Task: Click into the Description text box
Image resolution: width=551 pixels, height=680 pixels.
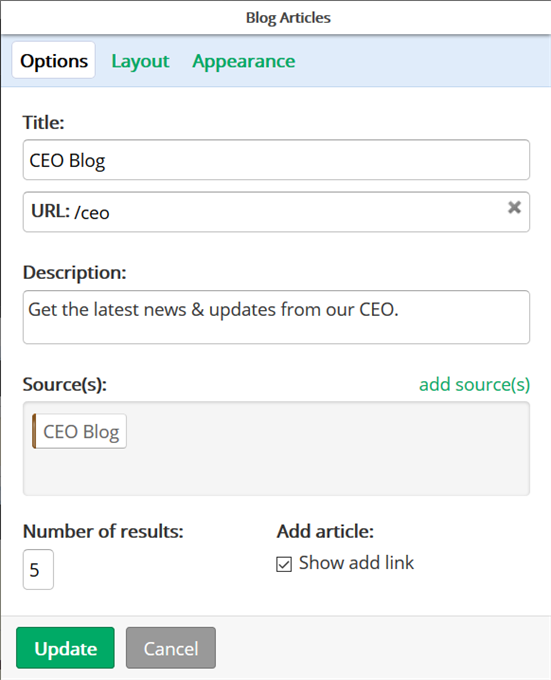Action: tap(276, 317)
